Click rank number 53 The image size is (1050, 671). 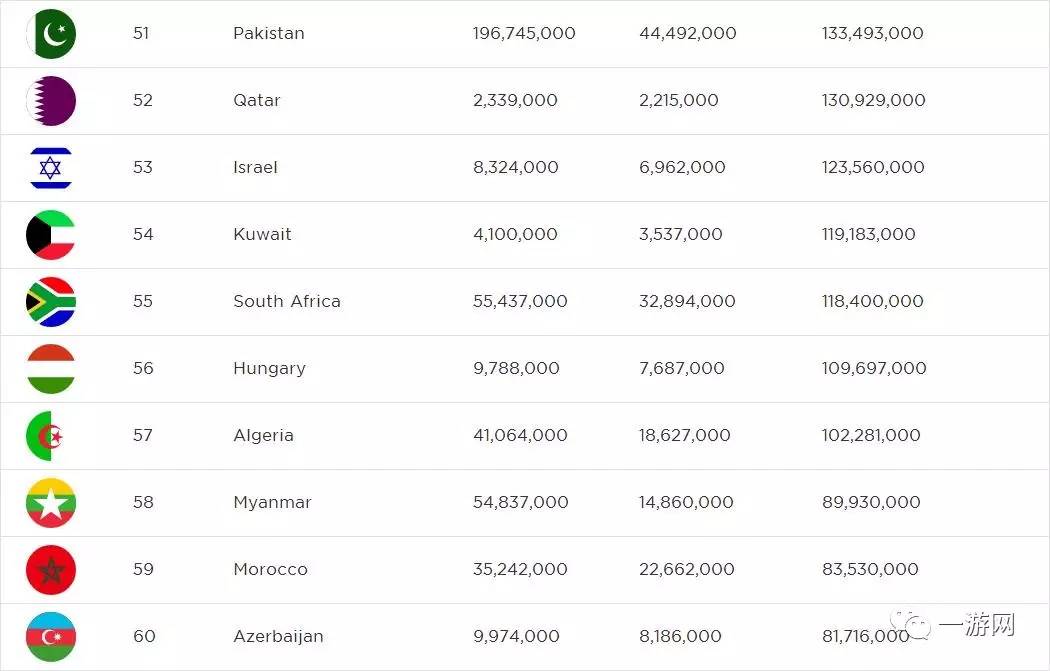(x=143, y=167)
